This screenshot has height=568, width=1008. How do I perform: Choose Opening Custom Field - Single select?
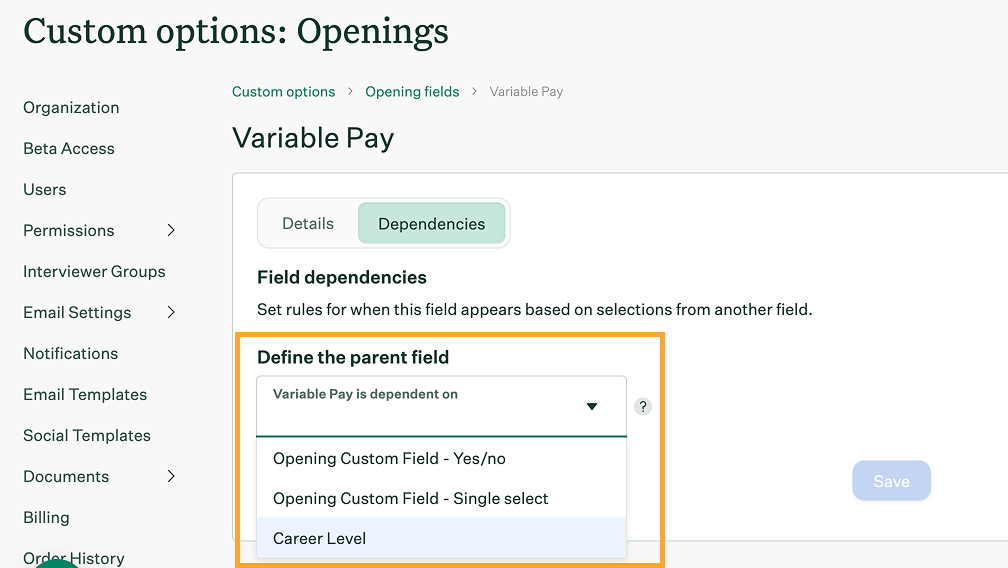pyautogui.click(x=410, y=498)
